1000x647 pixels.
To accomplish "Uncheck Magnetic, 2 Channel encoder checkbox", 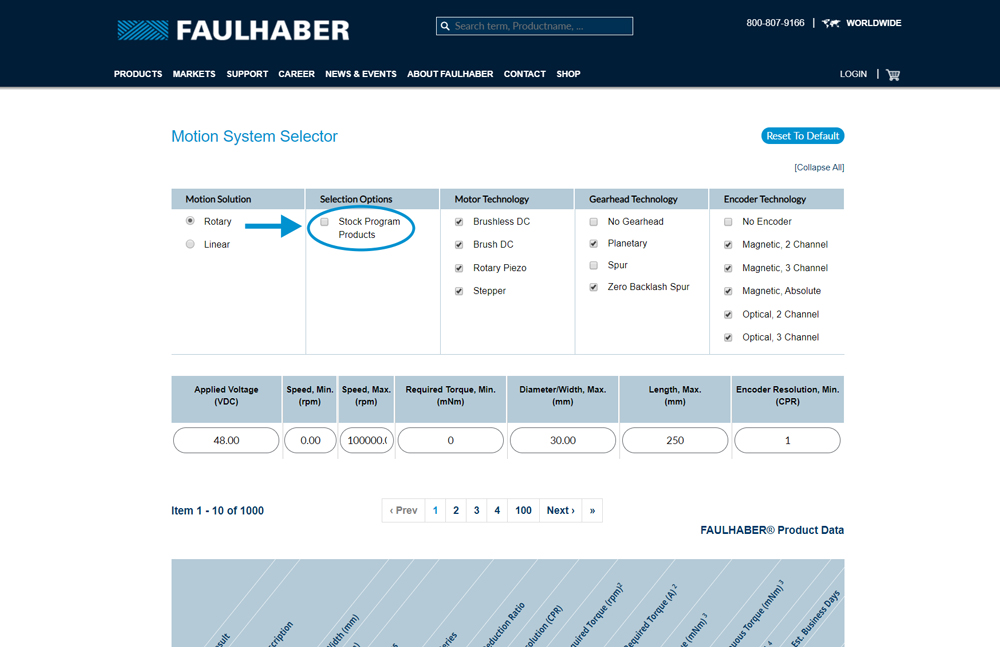I will (x=728, y=244).
